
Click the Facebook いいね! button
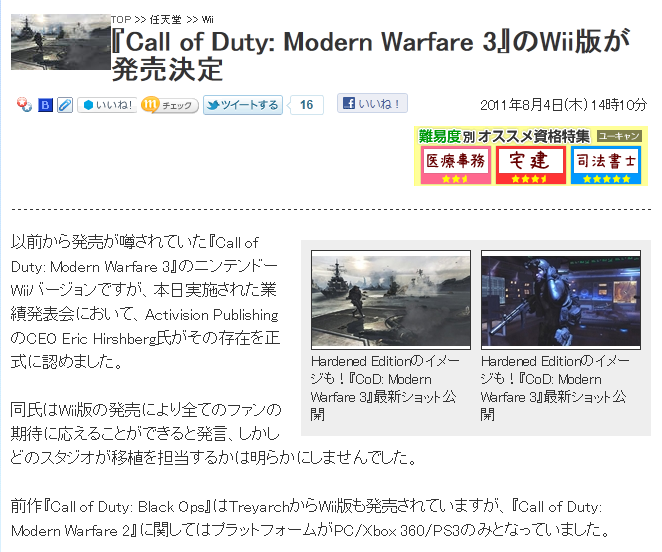tap(372, 103)
